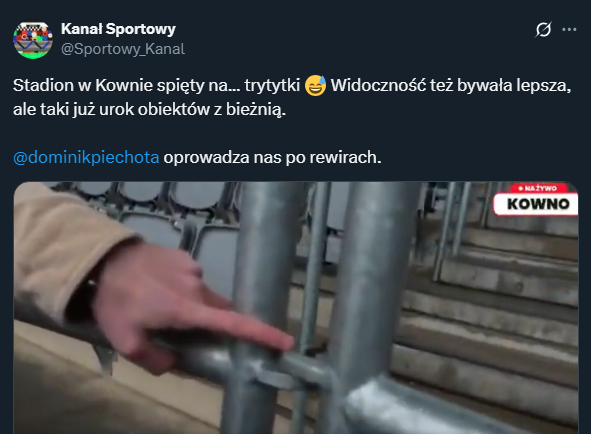Click the word trytytki in the tweet
Viewport: 591px width, 434px height.
coord(272,86)
